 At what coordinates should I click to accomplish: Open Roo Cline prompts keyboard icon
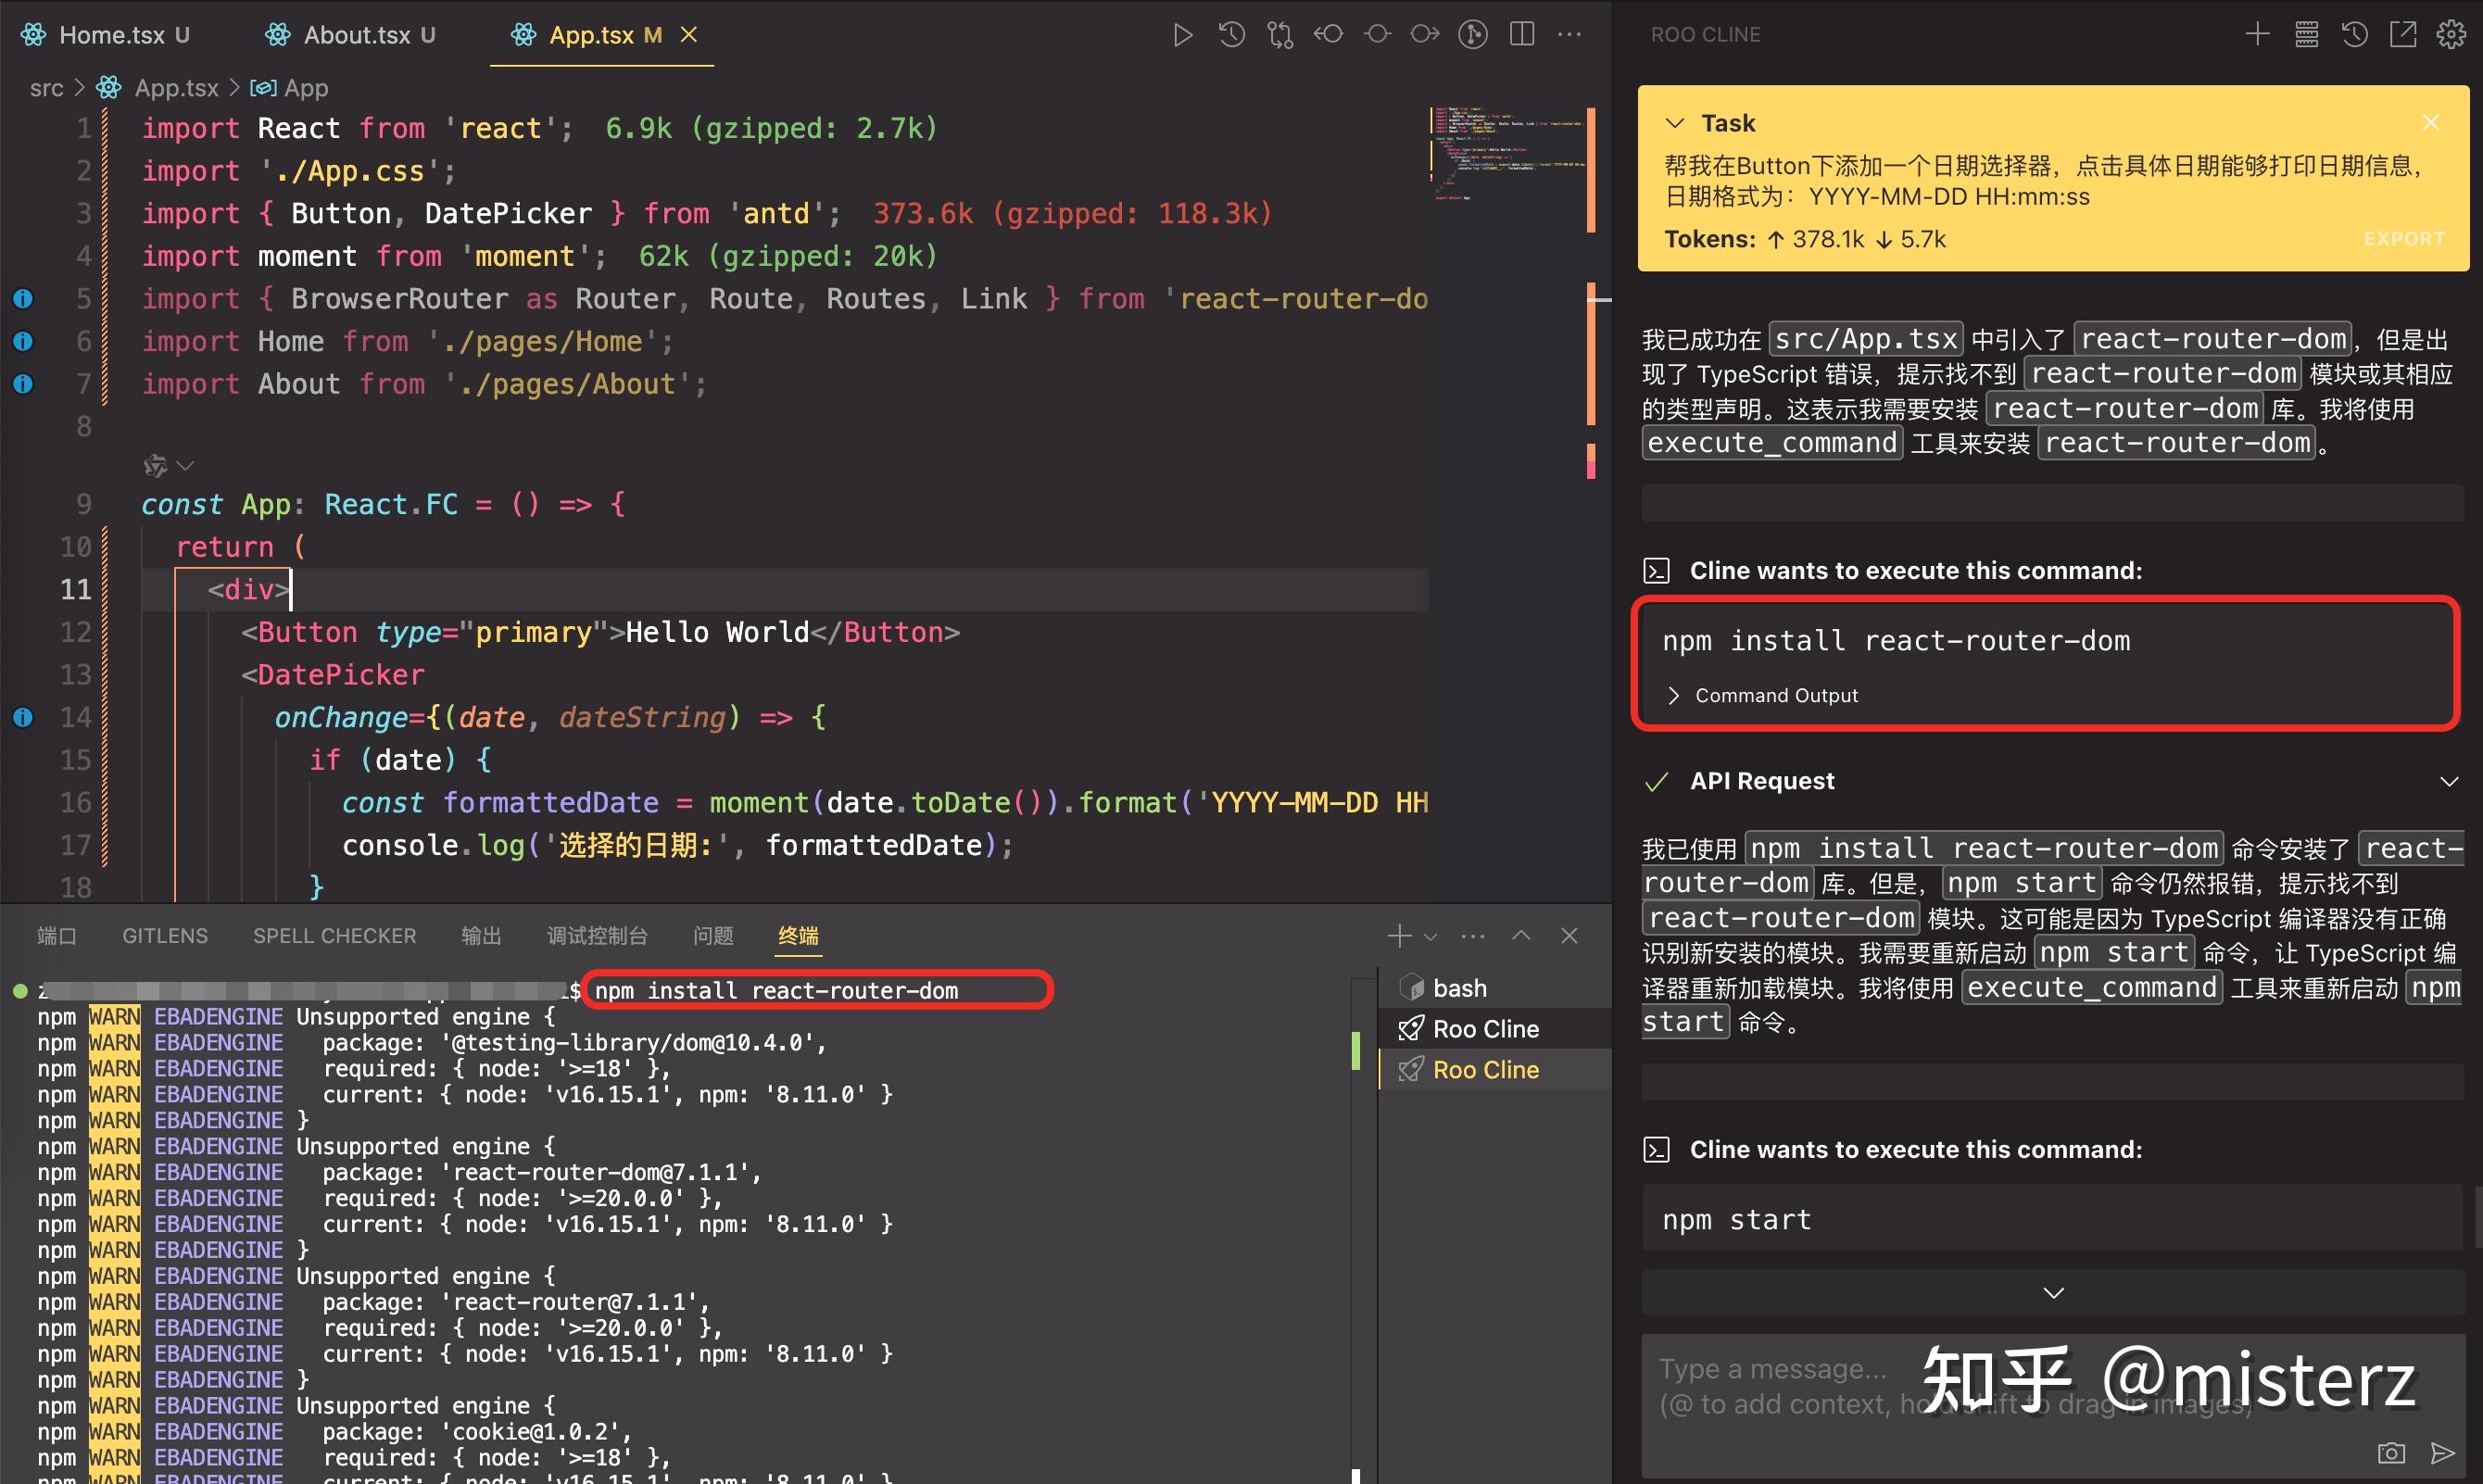tap(2305, 34)
